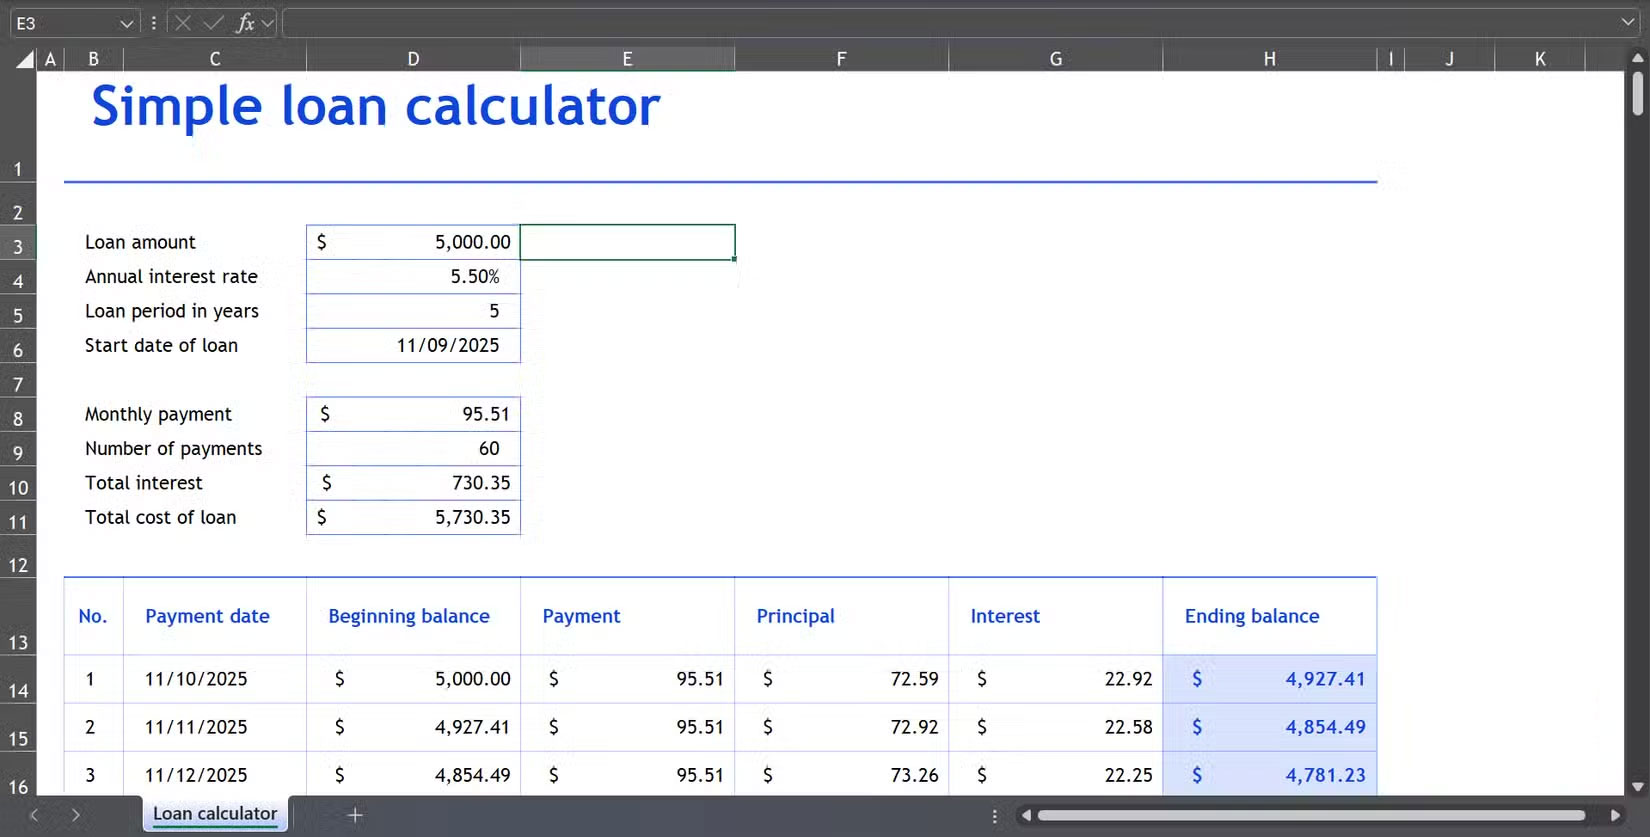Click the Loan amount value cell
Screen dimensions: 1650x837
[x=413, y=242]
